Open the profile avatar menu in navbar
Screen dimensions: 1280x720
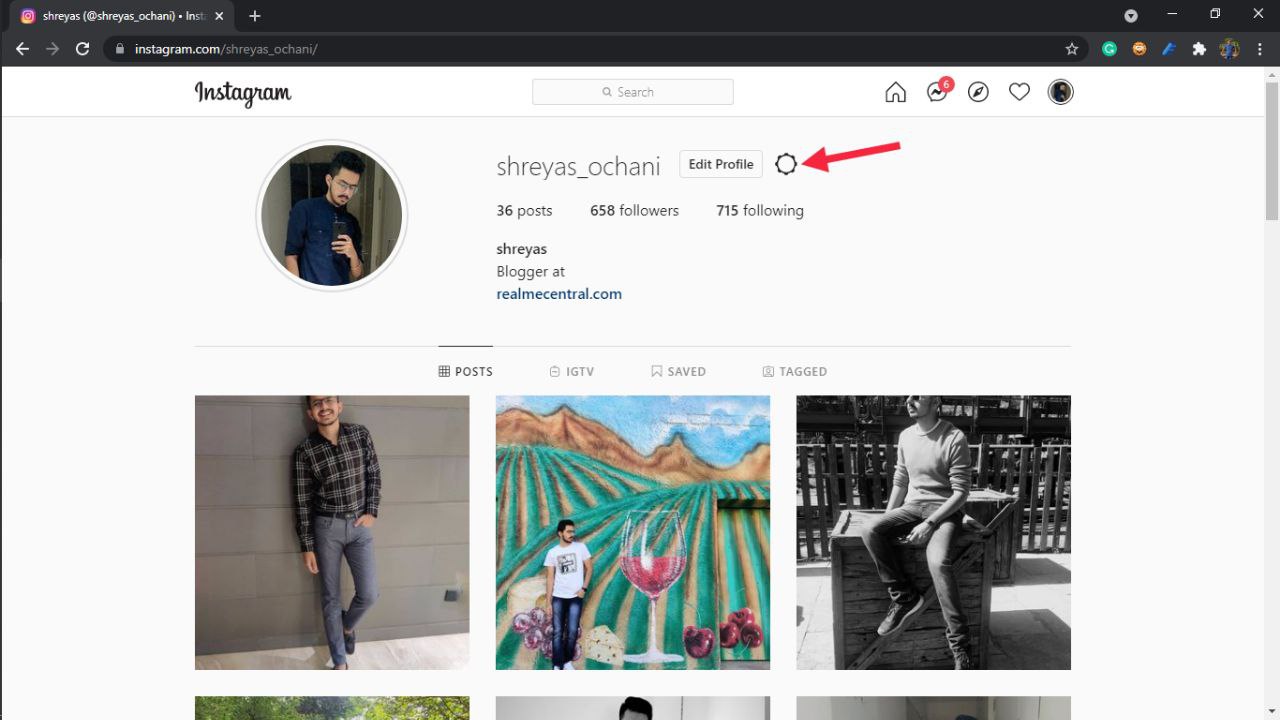coord(1060,92)
